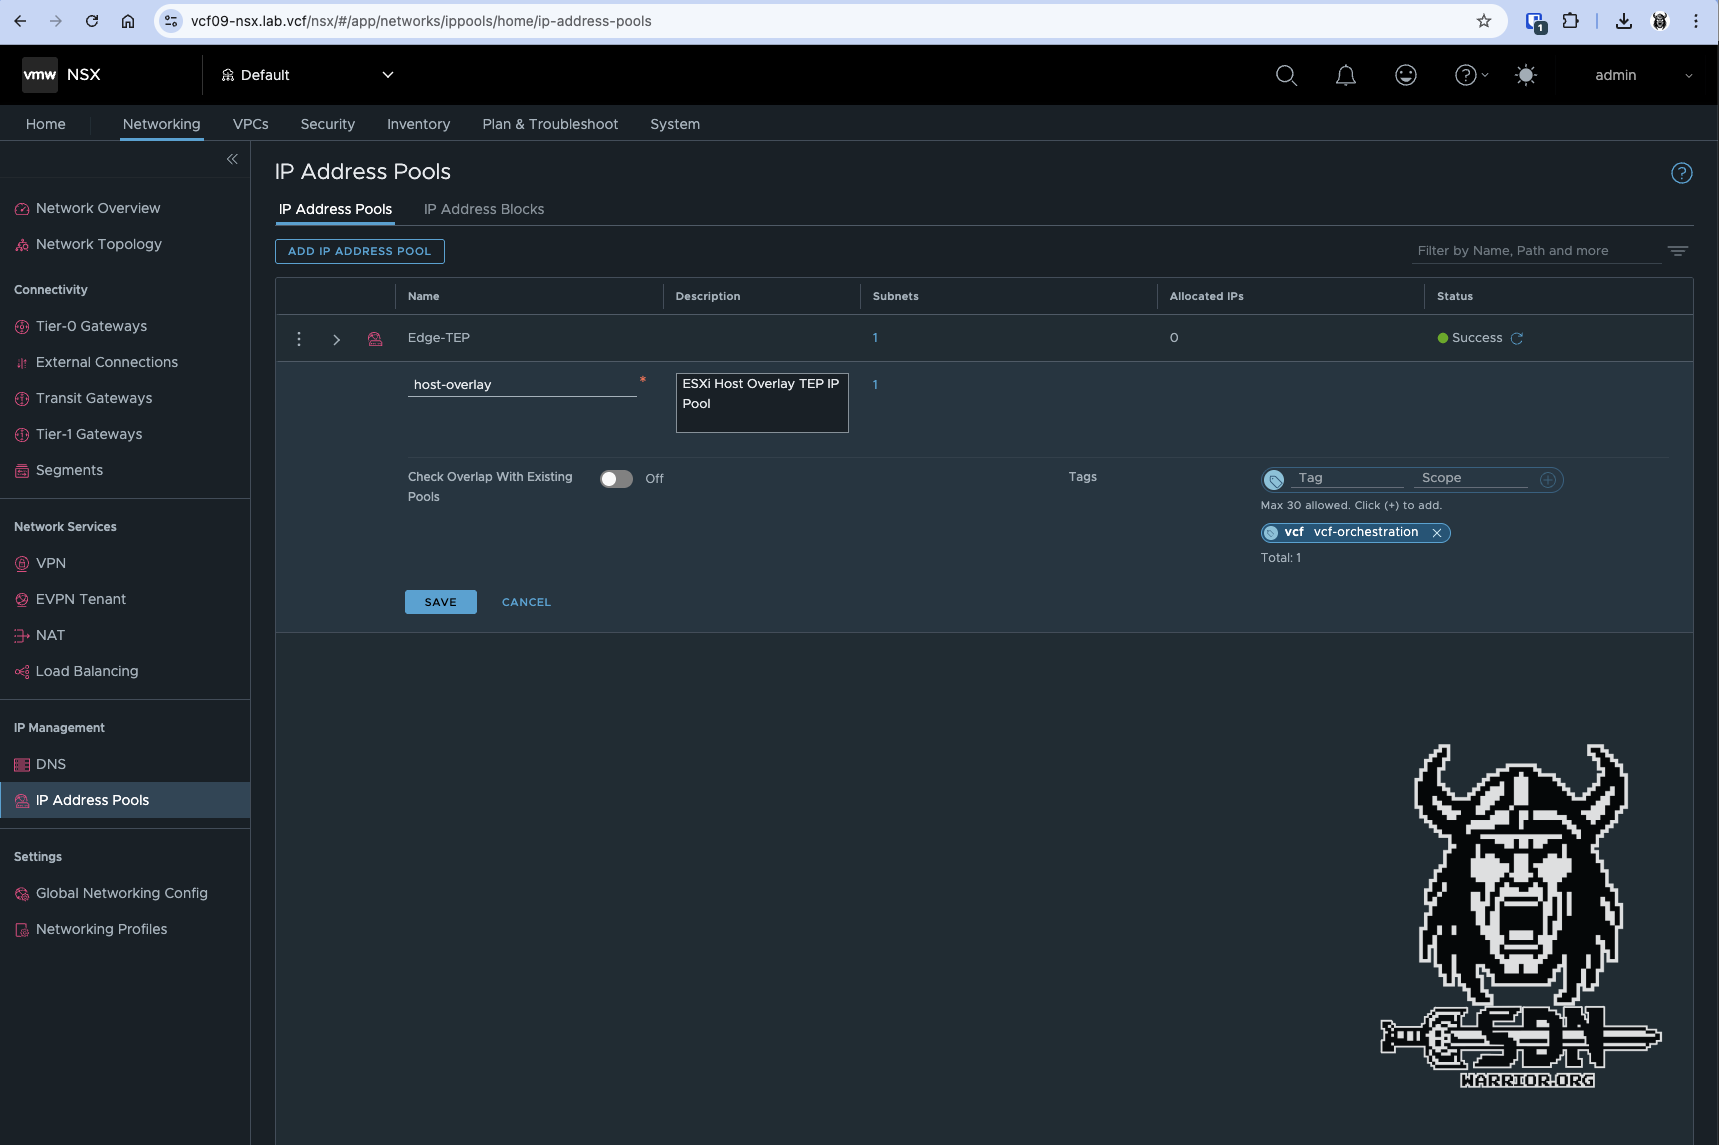Click ADD IP ADDRESS POOL
This screenshot has height=1145, width=1719.
tap(359, 251)
